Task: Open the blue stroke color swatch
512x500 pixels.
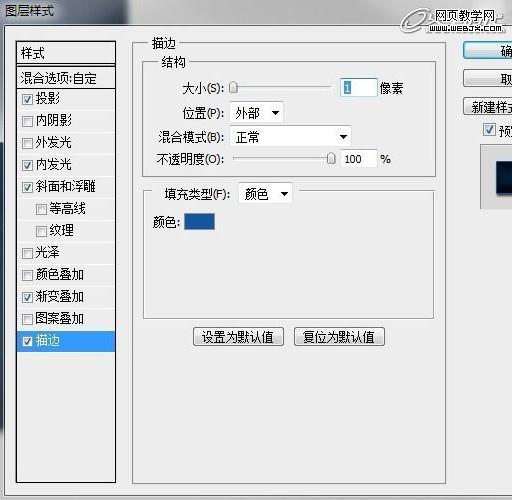Action: (199, 222)
